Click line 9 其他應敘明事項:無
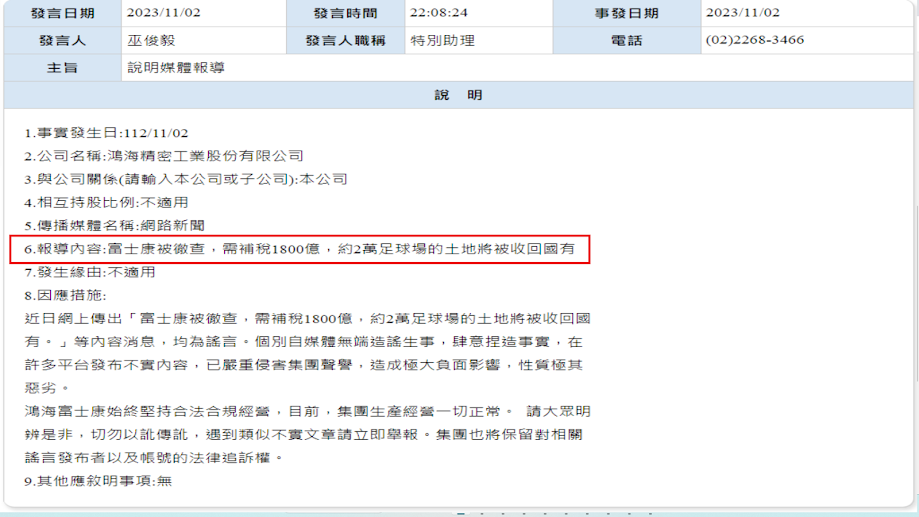The height and width of the screenshot is (517, 919). click(98, 481)
